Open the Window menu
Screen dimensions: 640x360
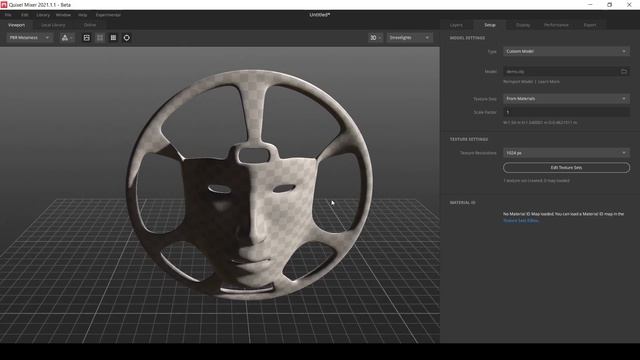point(63,15)
